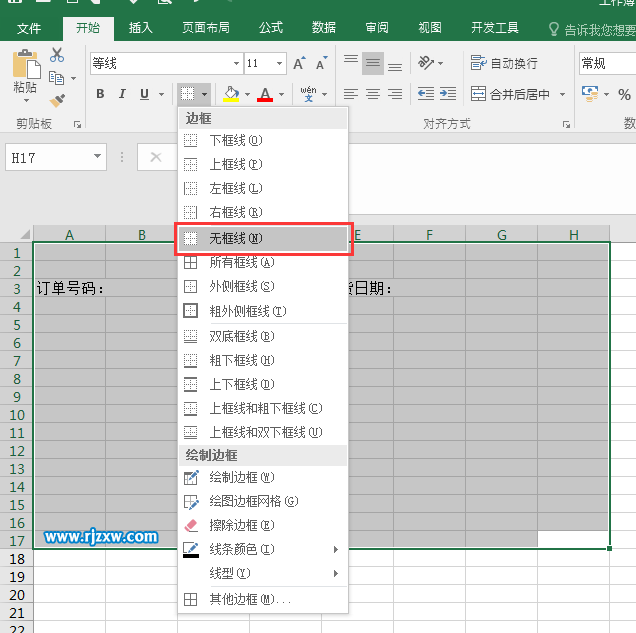Expand the font color dropdown arrow
Viewport: 636px width, 633px height.
[x=281, y=94]
